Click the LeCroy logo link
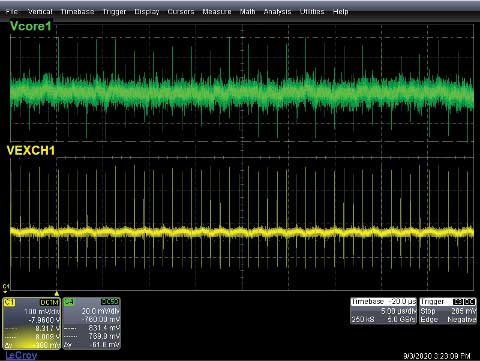480x361 pixels. click(21, 356)
